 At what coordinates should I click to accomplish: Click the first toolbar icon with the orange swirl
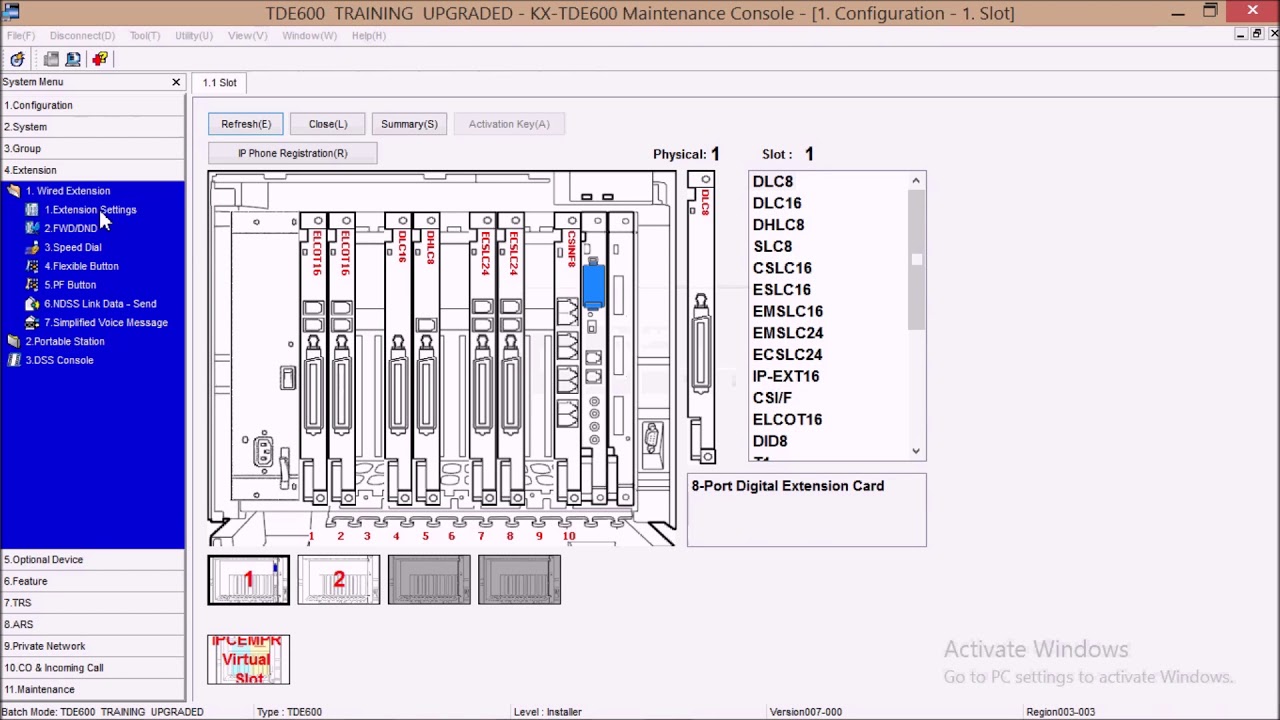click(x=17, y=59)
